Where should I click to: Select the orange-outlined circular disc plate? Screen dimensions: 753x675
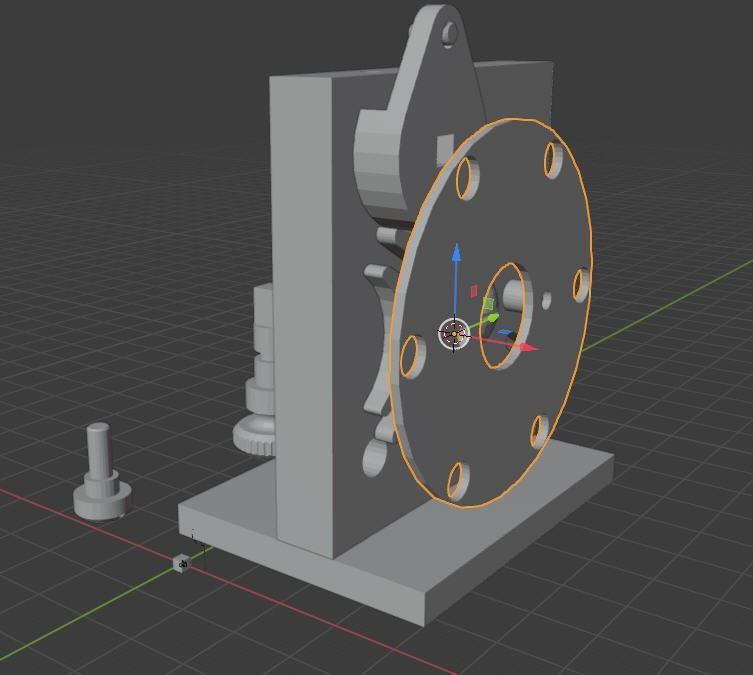491,313
